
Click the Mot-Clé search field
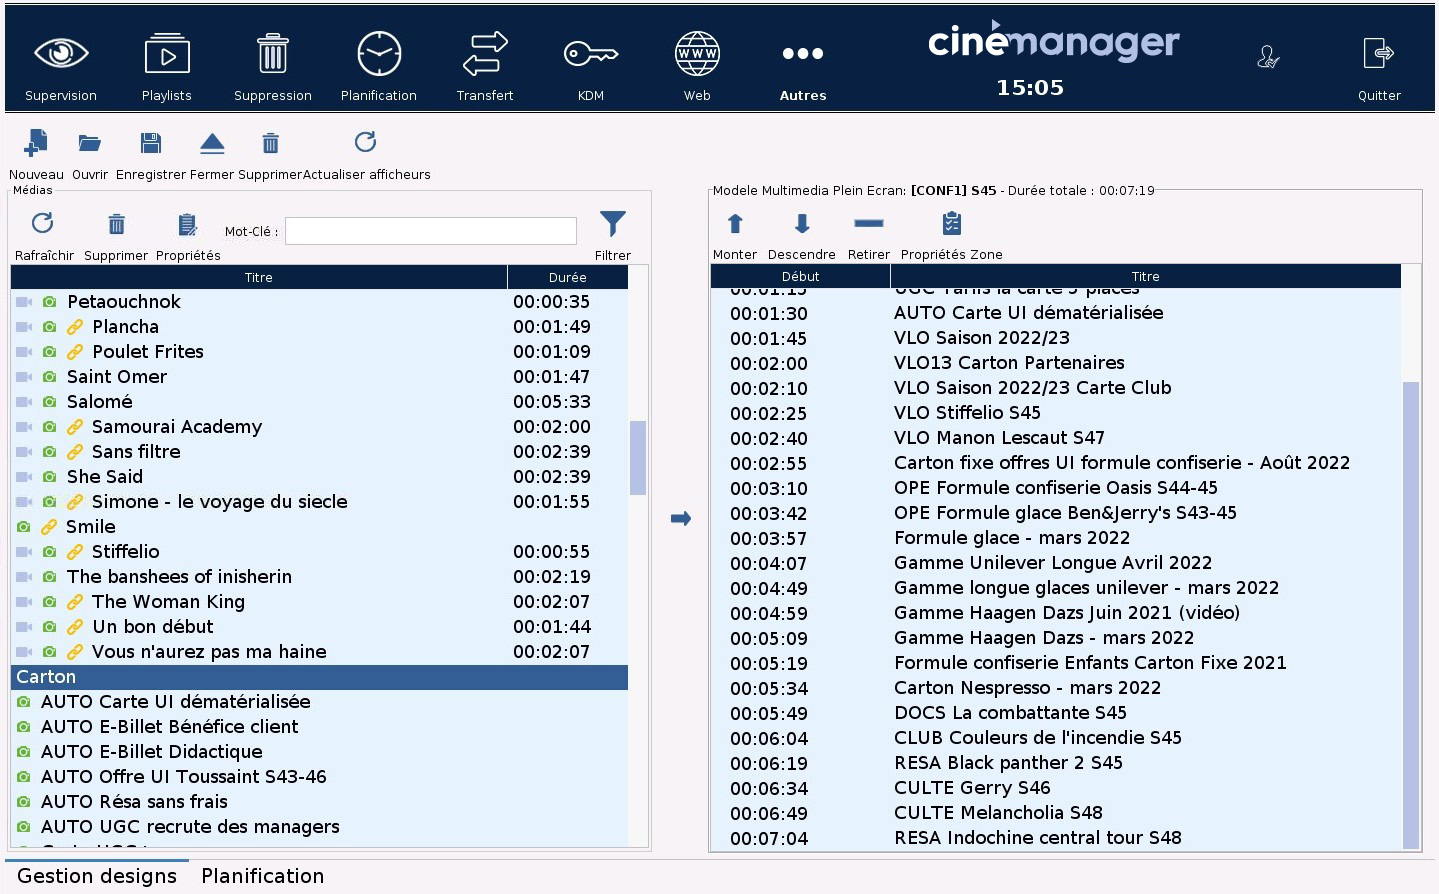click(x=431, y=231)
